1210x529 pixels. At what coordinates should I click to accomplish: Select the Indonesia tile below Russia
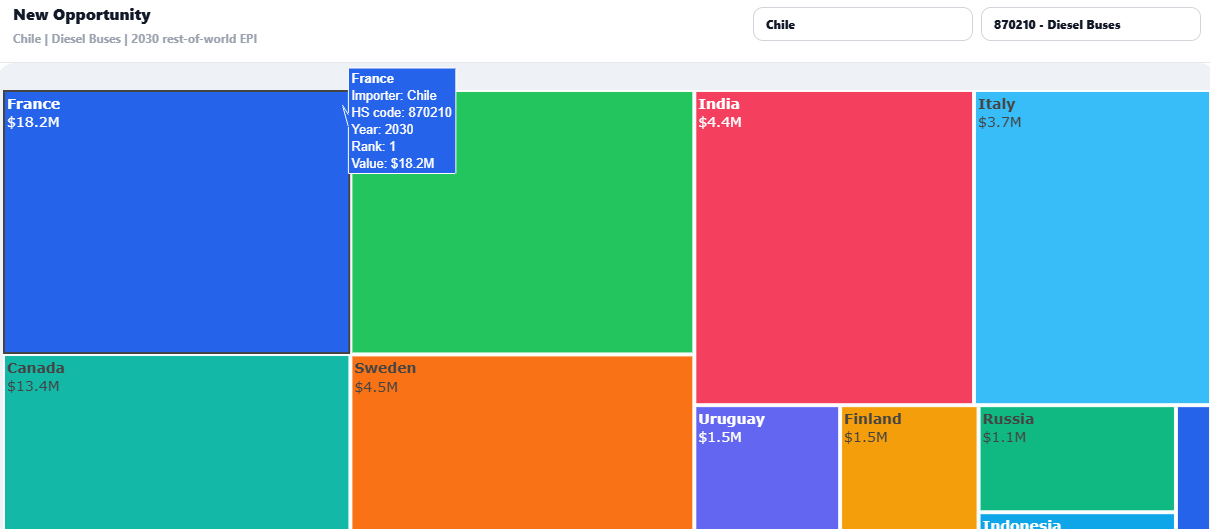[x=1077, y=522]
